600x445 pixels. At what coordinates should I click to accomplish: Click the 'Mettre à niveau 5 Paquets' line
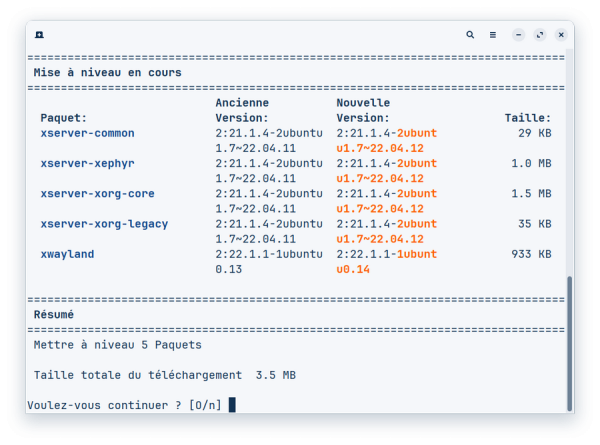point(117,345)
